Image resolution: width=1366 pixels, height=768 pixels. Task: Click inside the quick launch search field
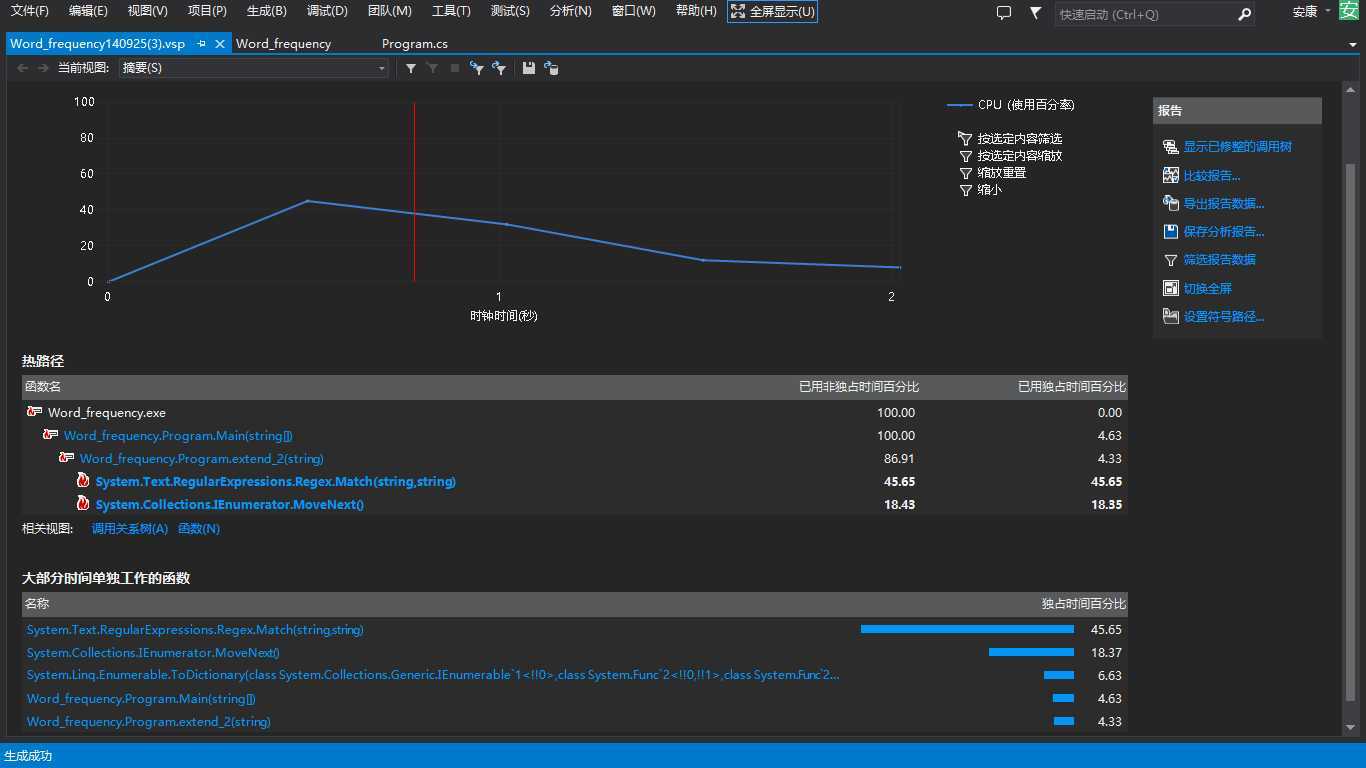point(1145,14)
